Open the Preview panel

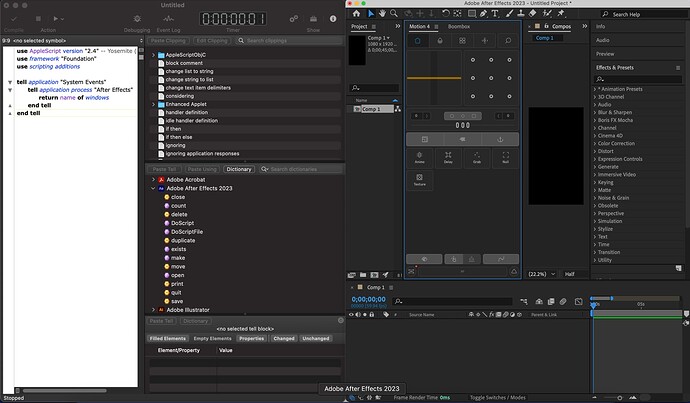[605, 54]
